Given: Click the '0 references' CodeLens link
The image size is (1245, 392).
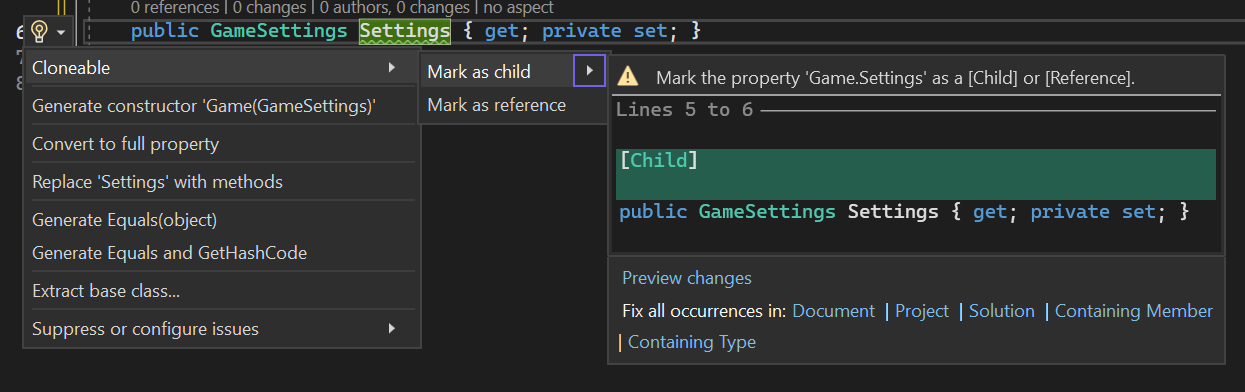Looking at the screenshot, I should [x=175, y=7].
